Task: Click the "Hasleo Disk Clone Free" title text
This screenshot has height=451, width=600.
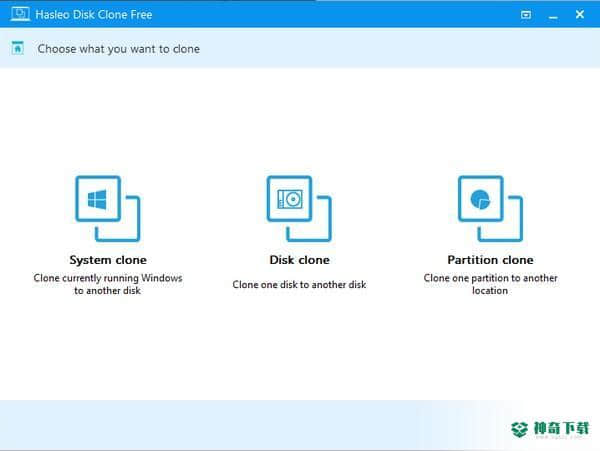Action: [94, 15]
